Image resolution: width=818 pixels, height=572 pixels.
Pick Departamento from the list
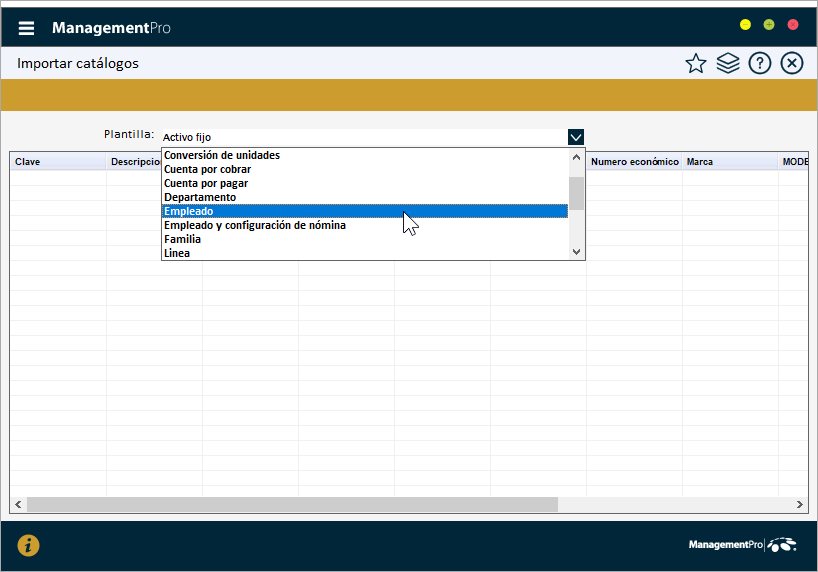pyautogui.click(x=365, y=197)
